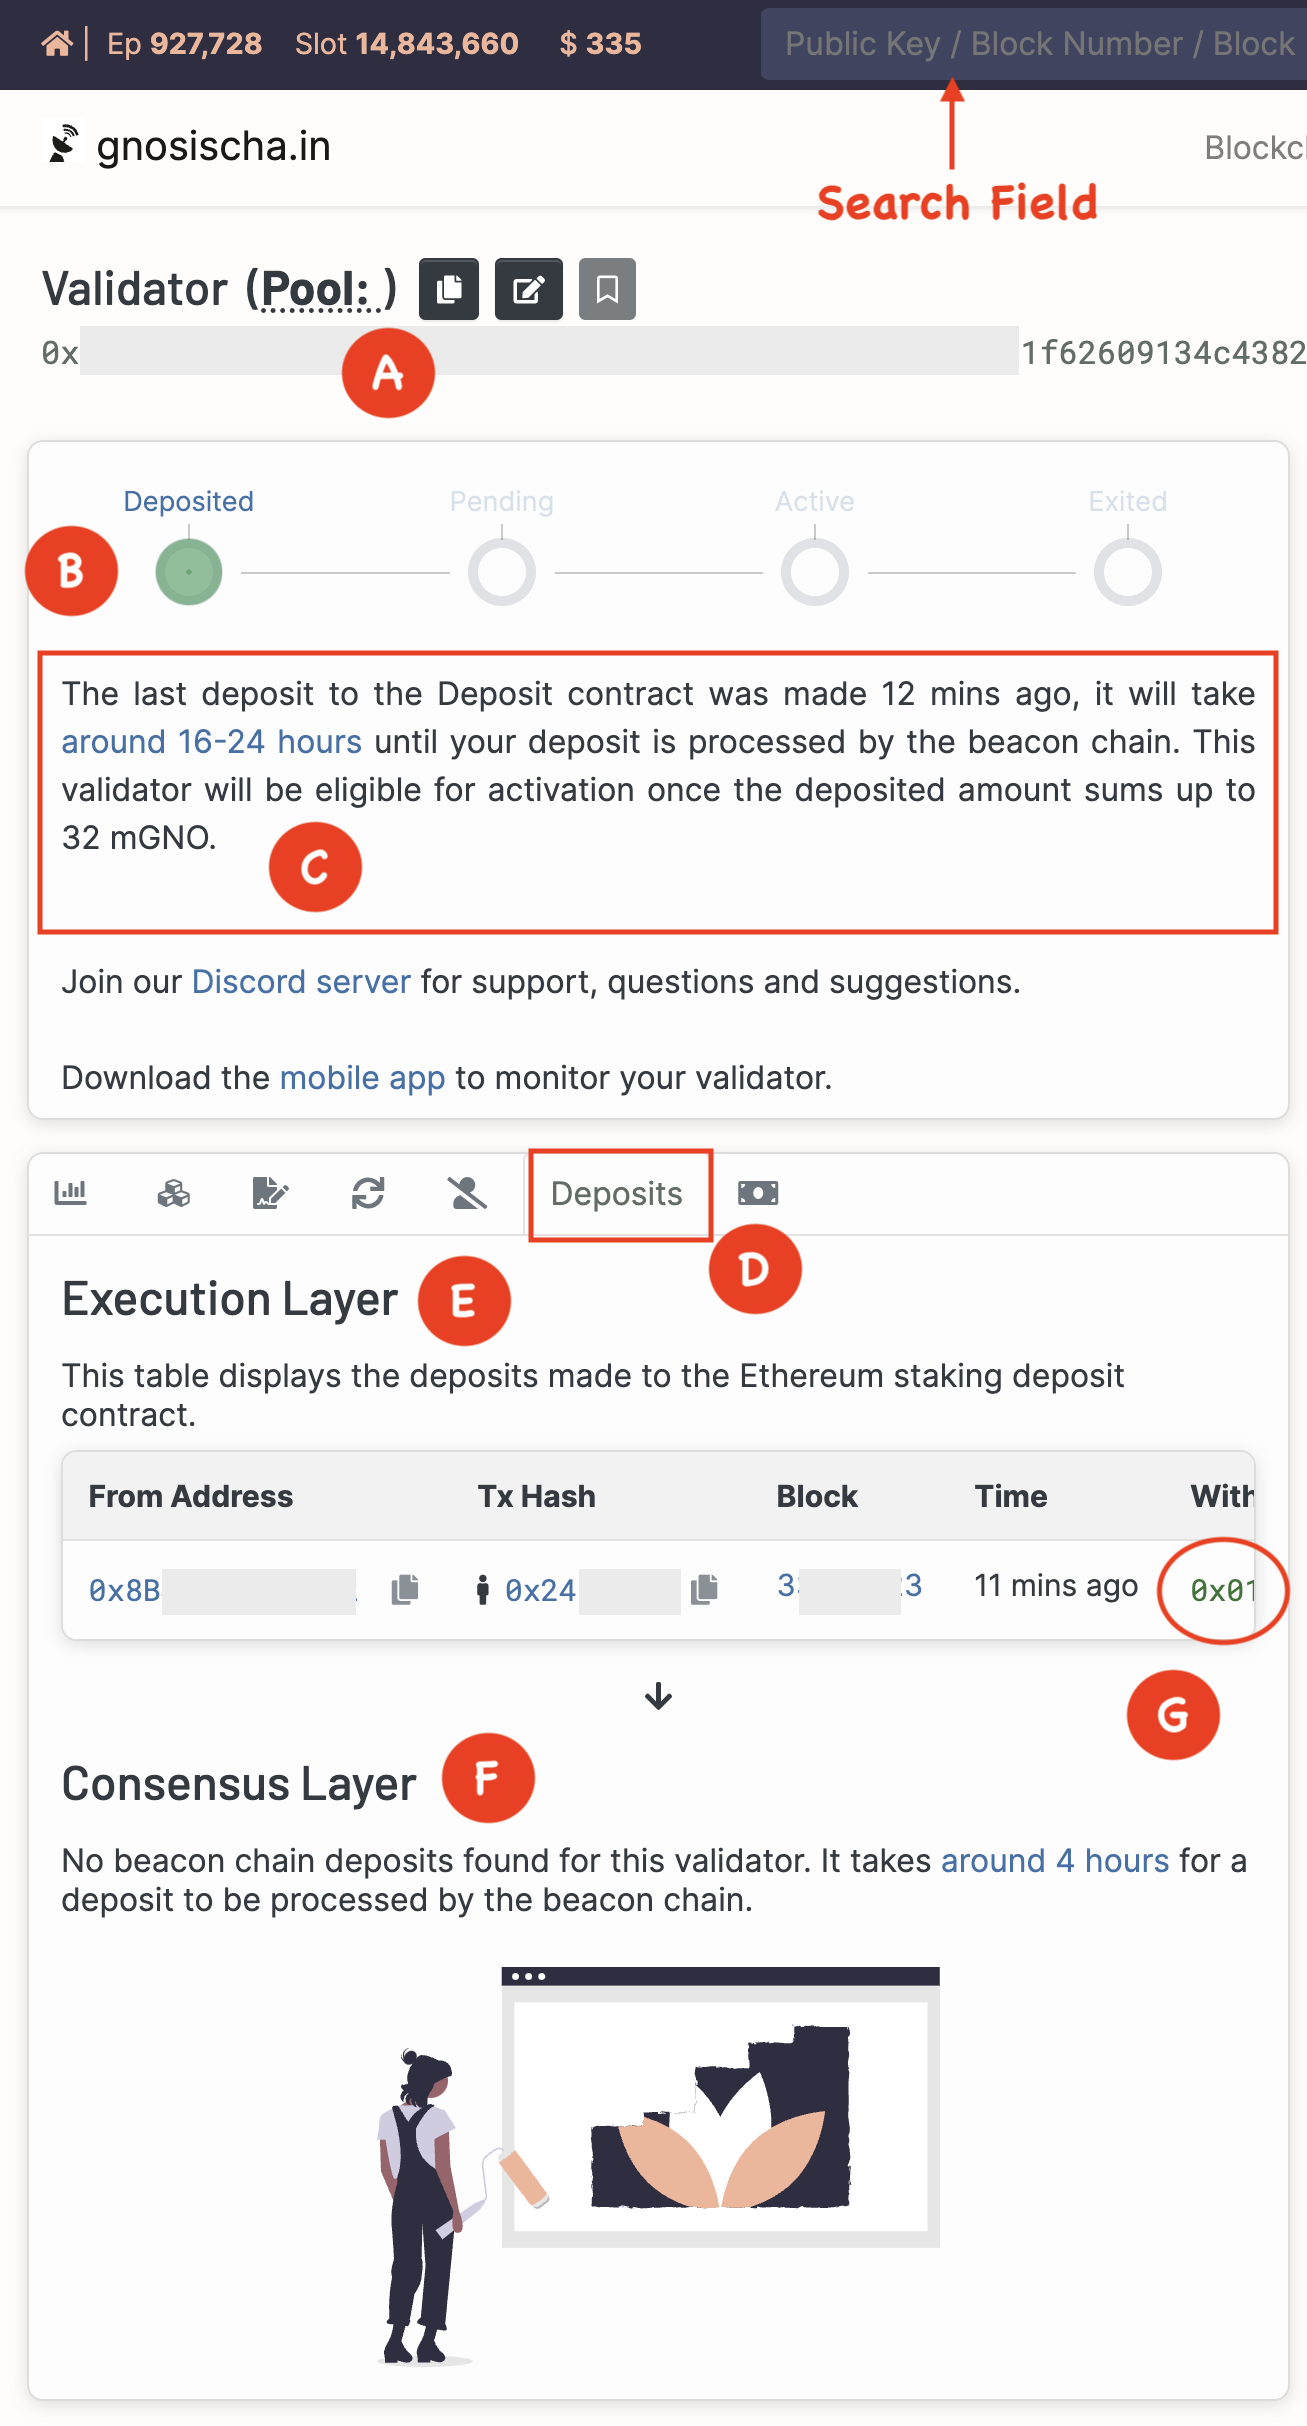The height and width of the screenshot is (2426, 1307).
Task: Copy the validator public key
Action: (x=449, y=289)
